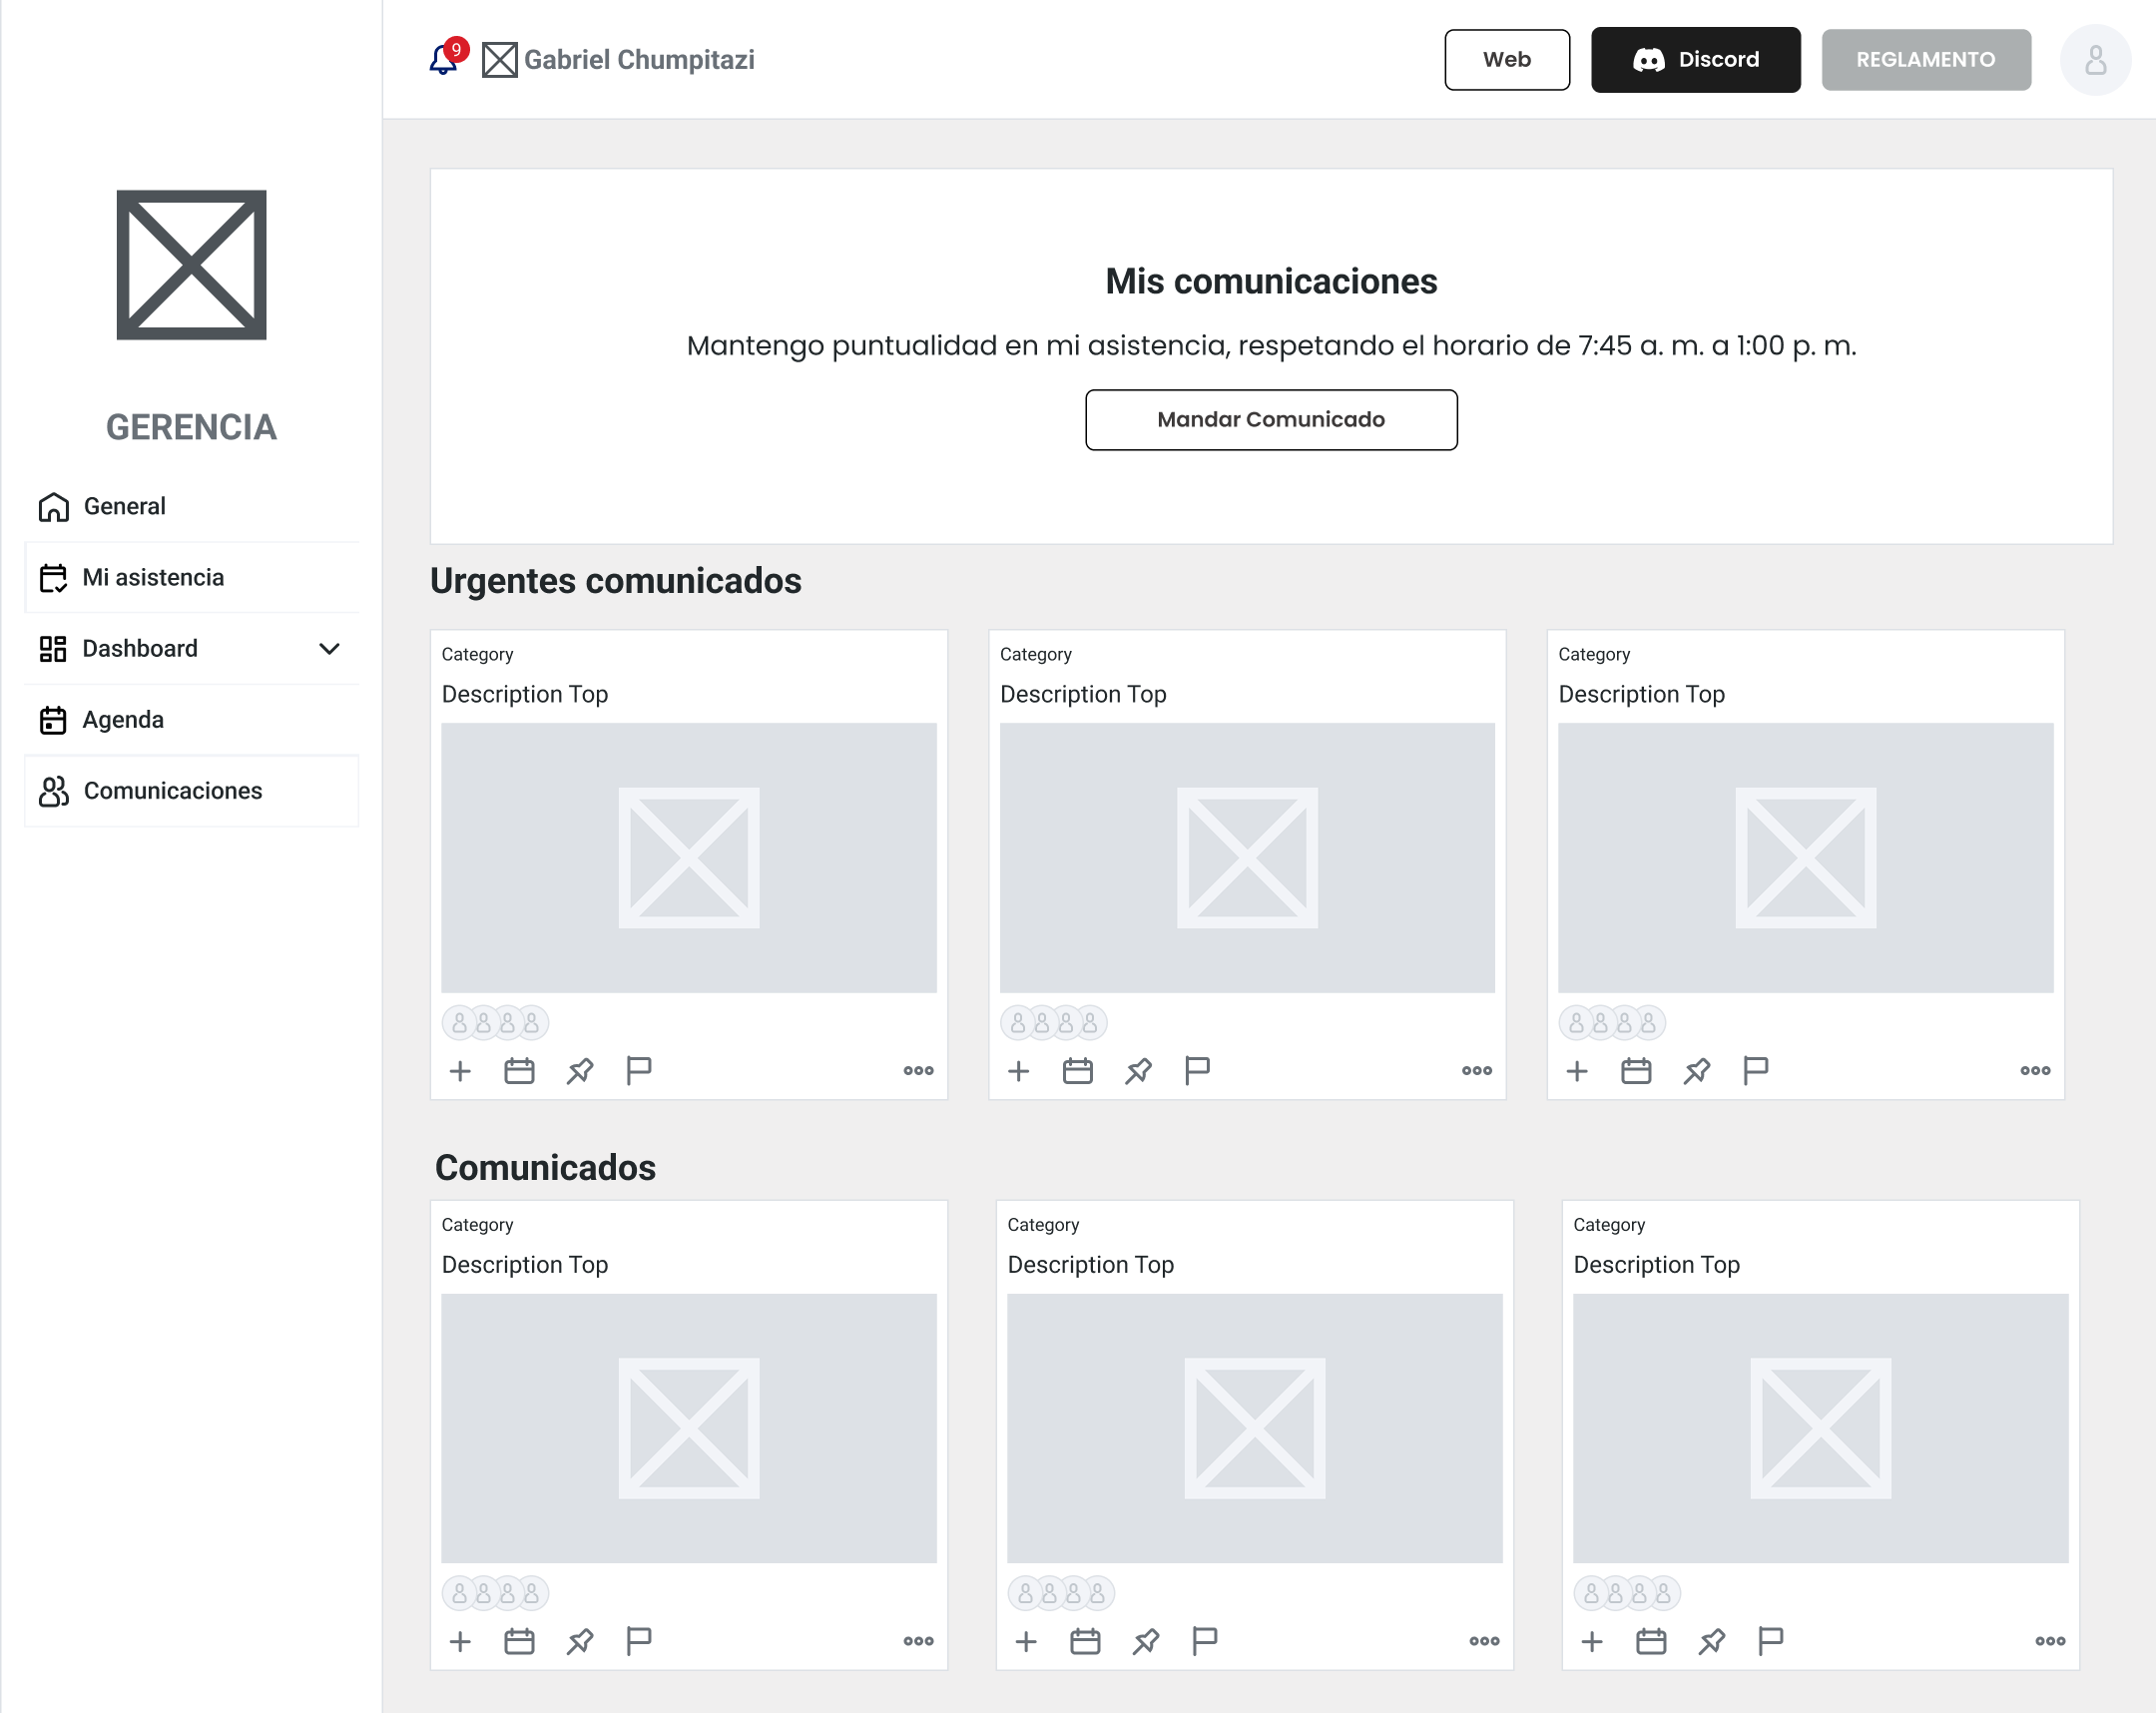Open the REGLAMENTO button
The image size is (2156, 1713).
tap(1925, 60)
